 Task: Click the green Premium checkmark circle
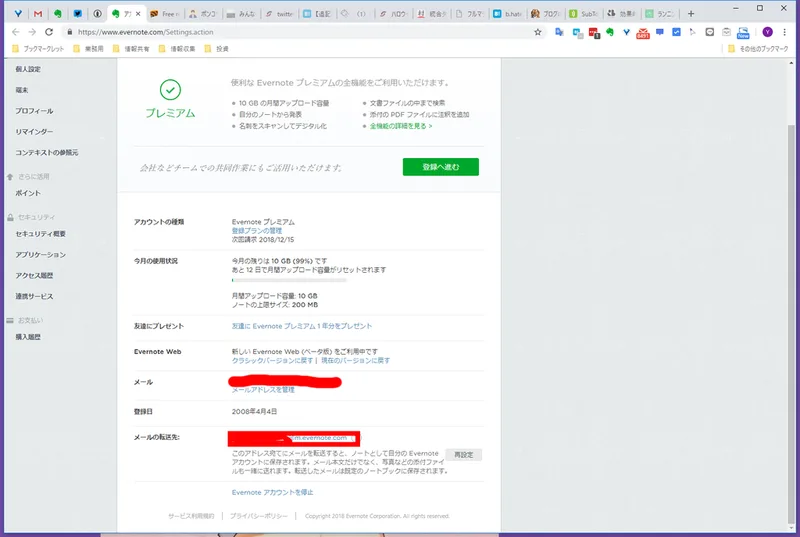click(170, 90)
